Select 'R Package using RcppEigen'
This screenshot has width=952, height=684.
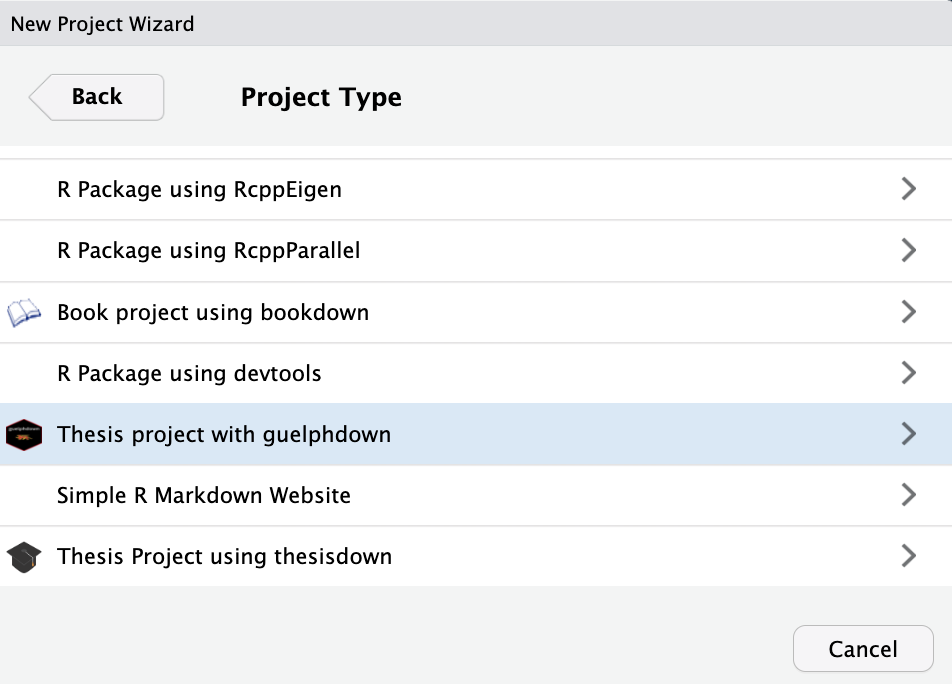pos(476,189)
